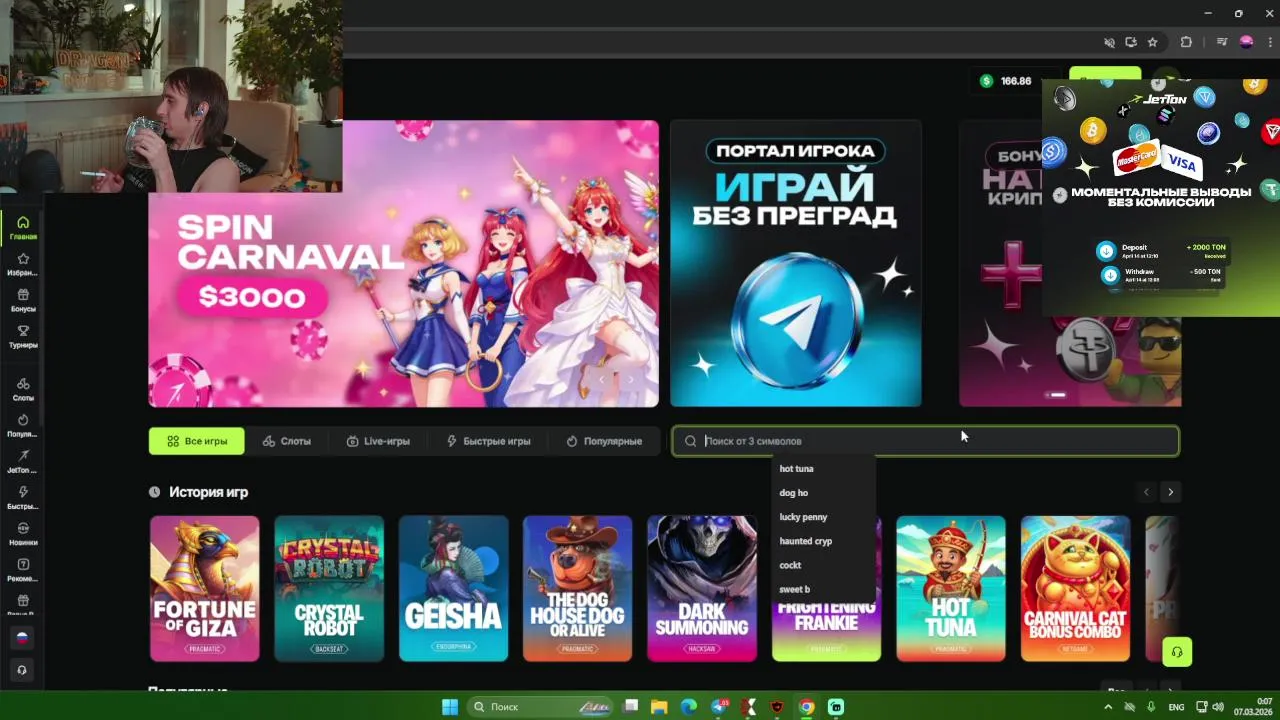Open the volume speaker tray icon

(1219, 707)
